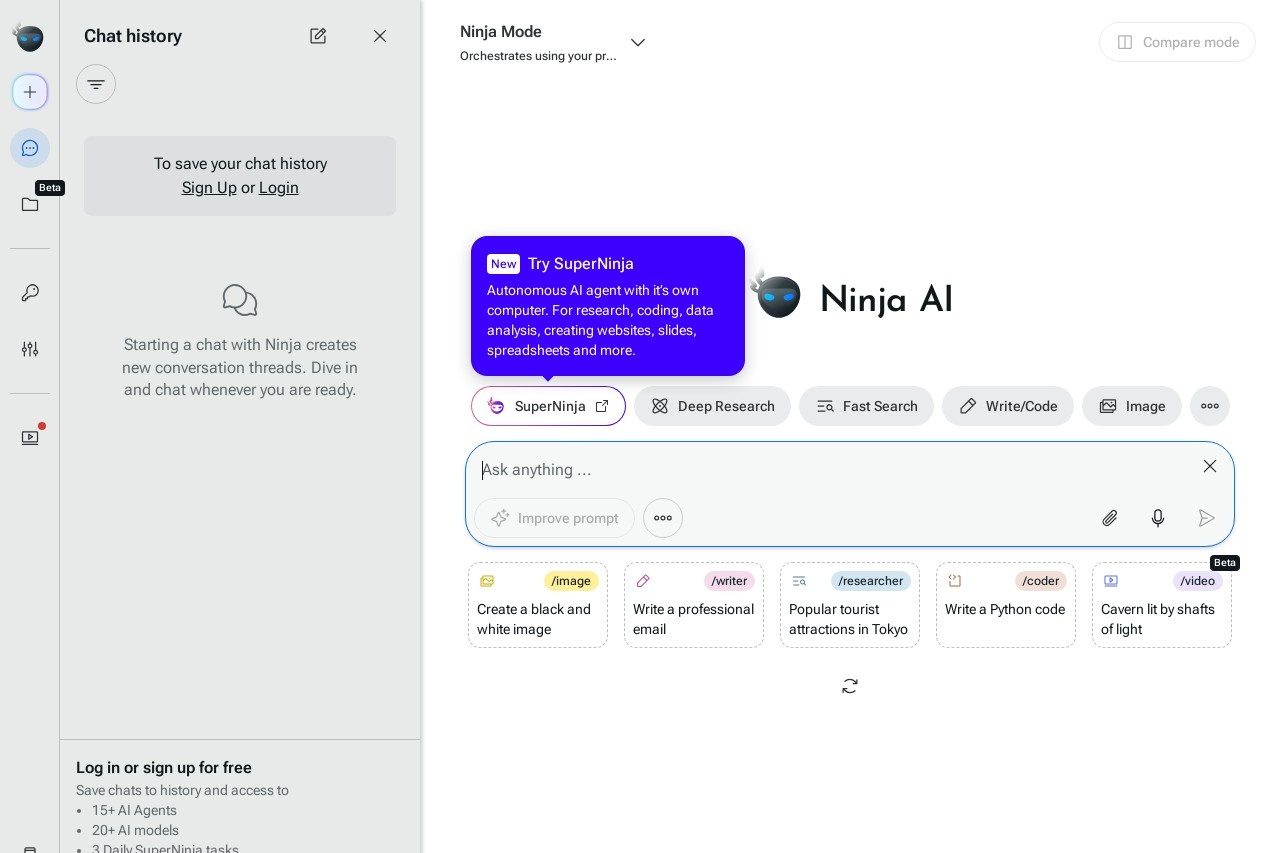Open chat history from the sidebar icon
Screen dimensions: 1280x853
30,148
